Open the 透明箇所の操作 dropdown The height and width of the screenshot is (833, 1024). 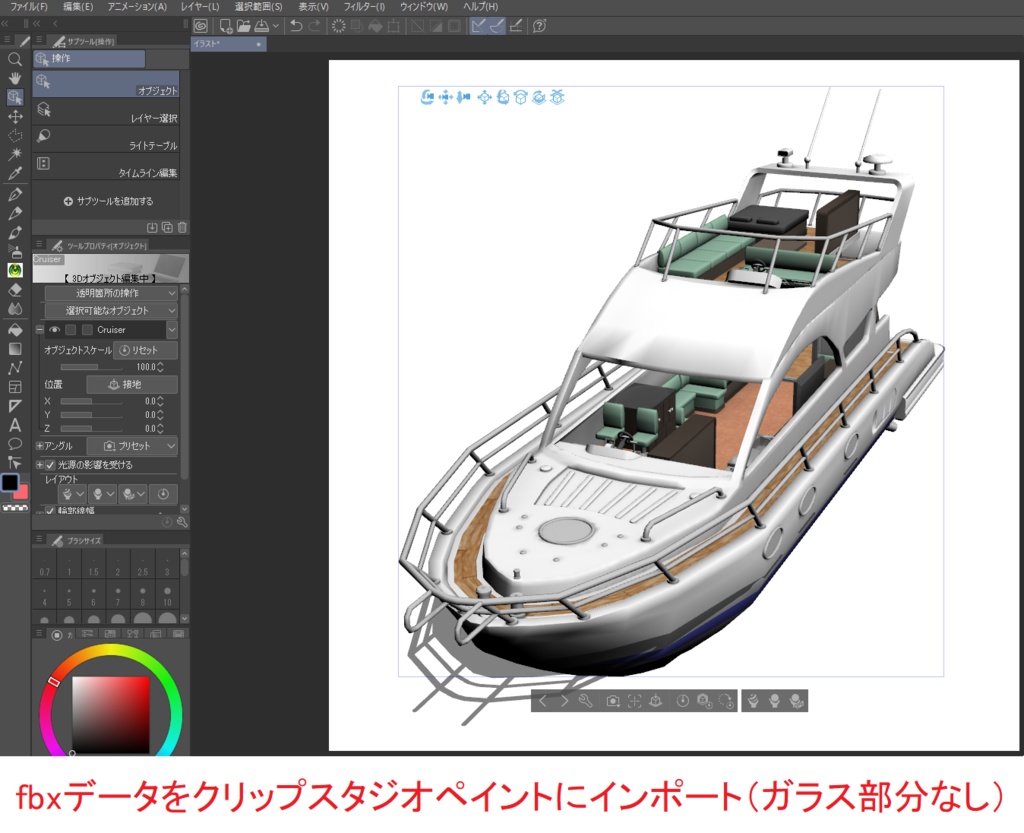click(x=110, y=291)
